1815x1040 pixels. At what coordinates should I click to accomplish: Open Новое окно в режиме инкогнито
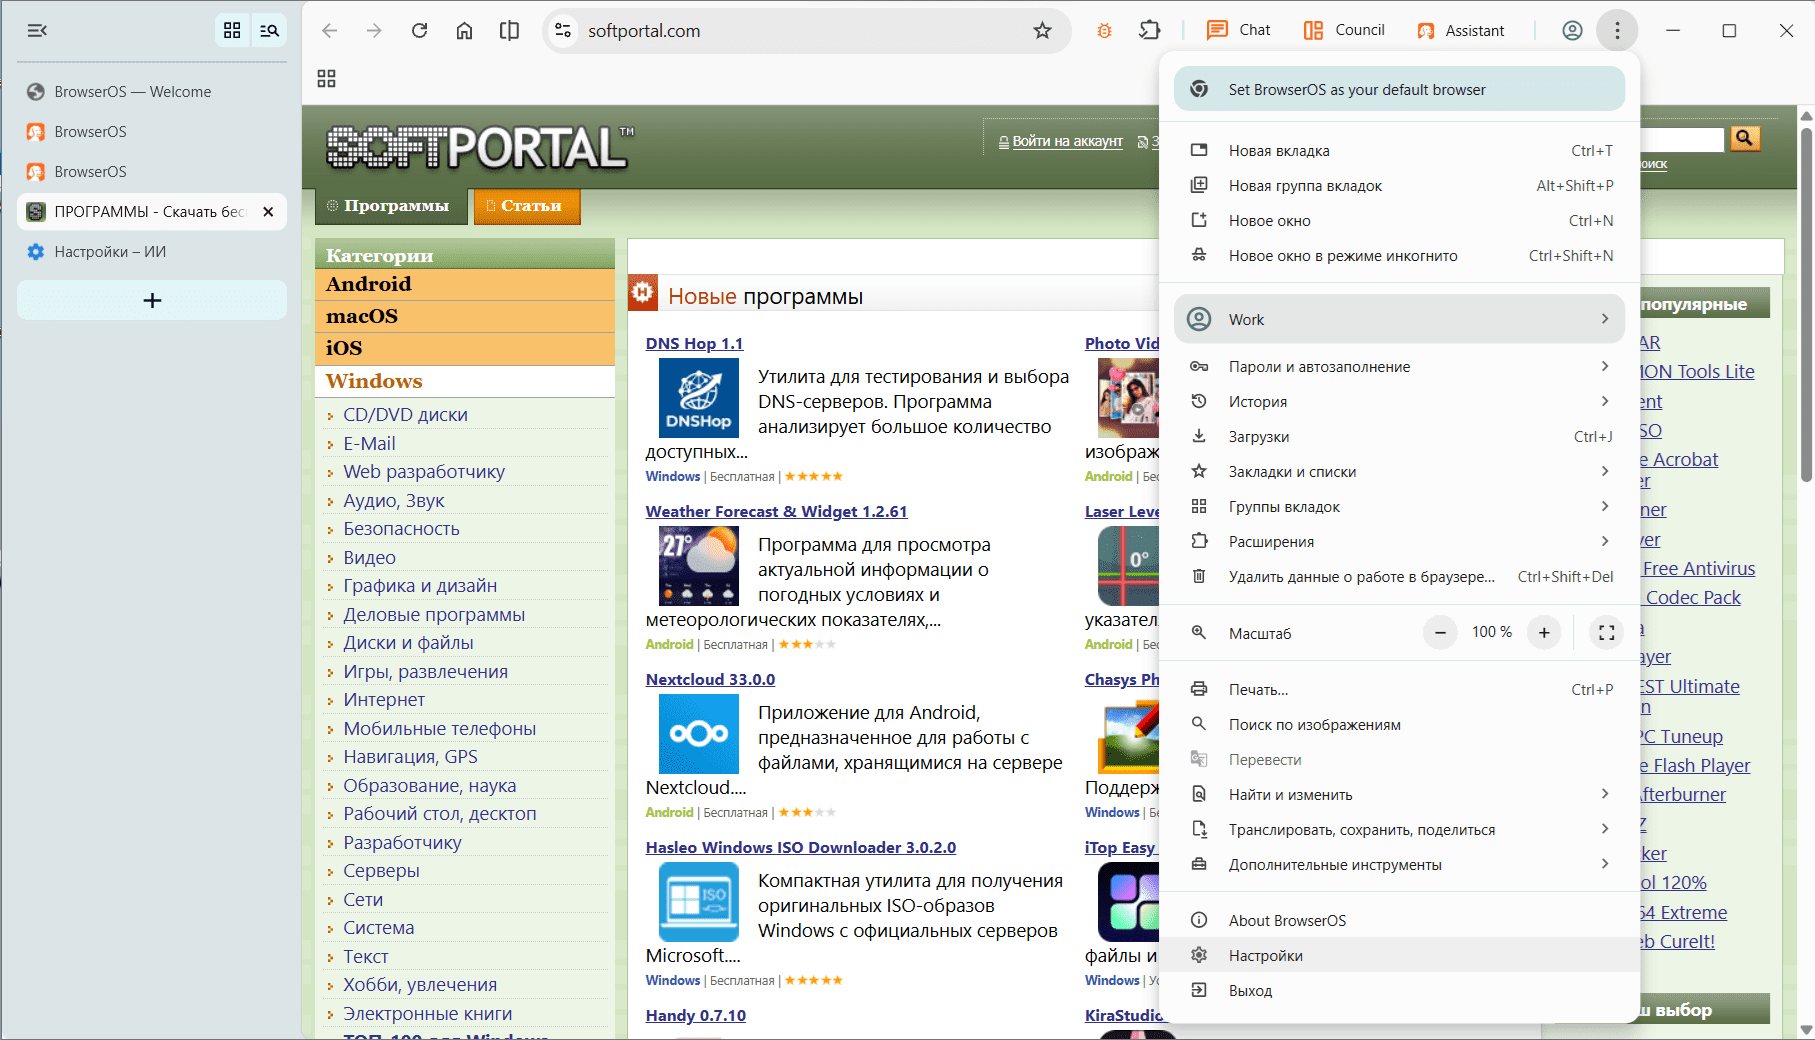pyautogui.click(x=1399, y=256)
